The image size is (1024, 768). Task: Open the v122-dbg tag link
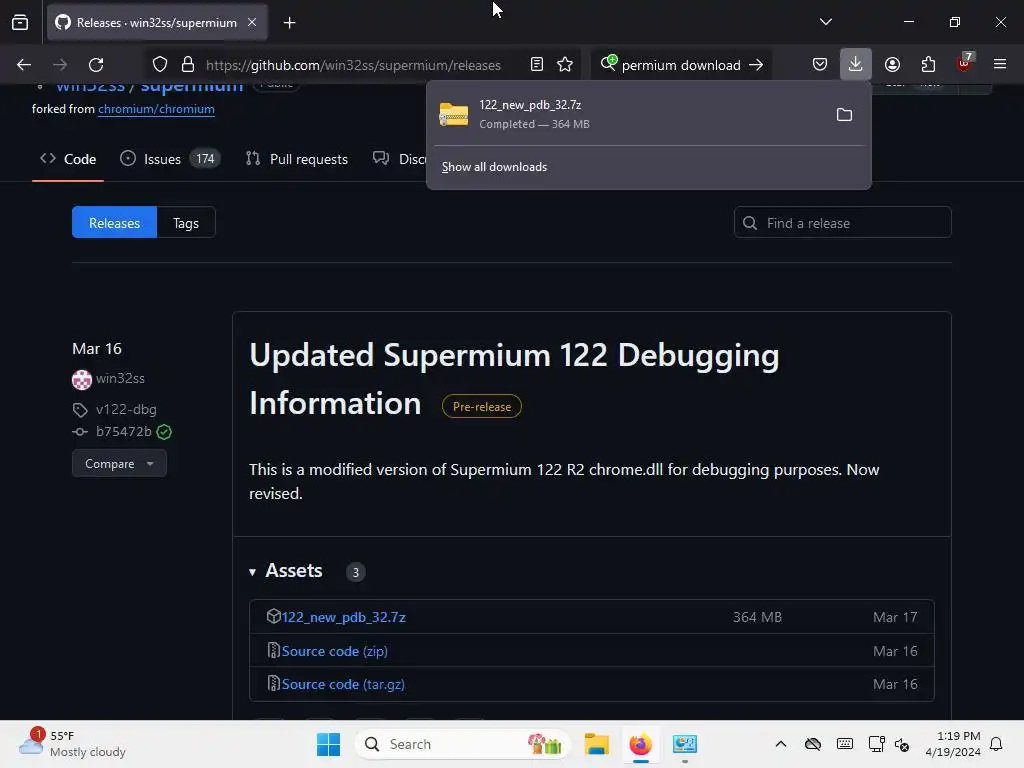pos(126,409)
